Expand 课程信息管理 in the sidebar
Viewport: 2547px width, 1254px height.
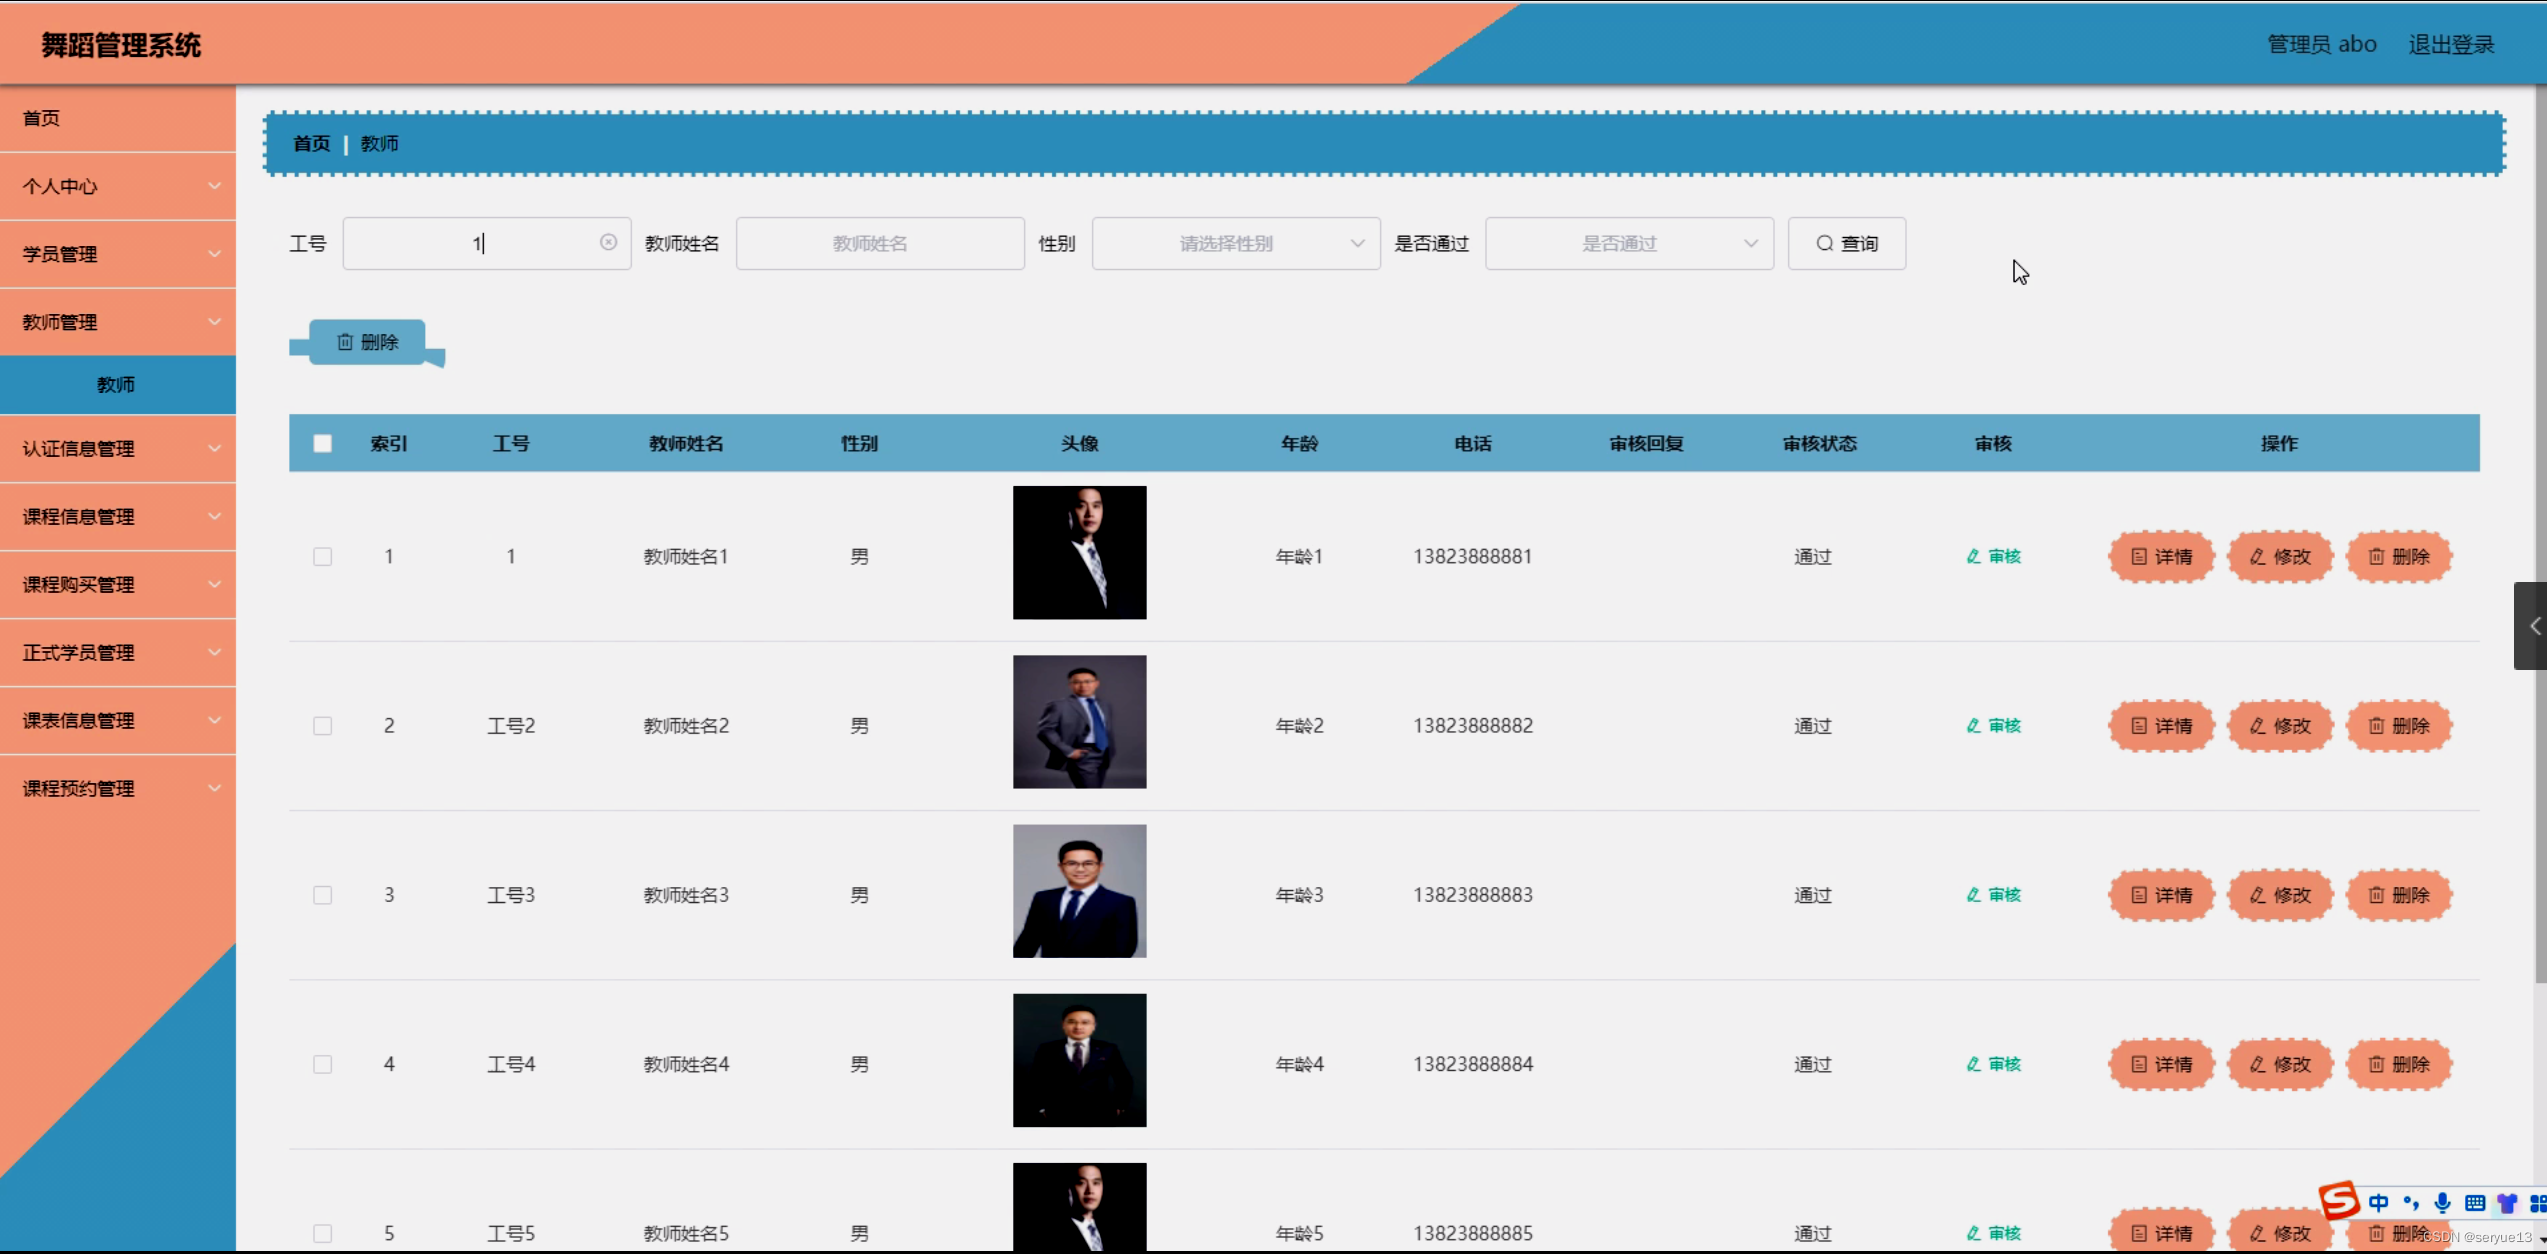117,516
